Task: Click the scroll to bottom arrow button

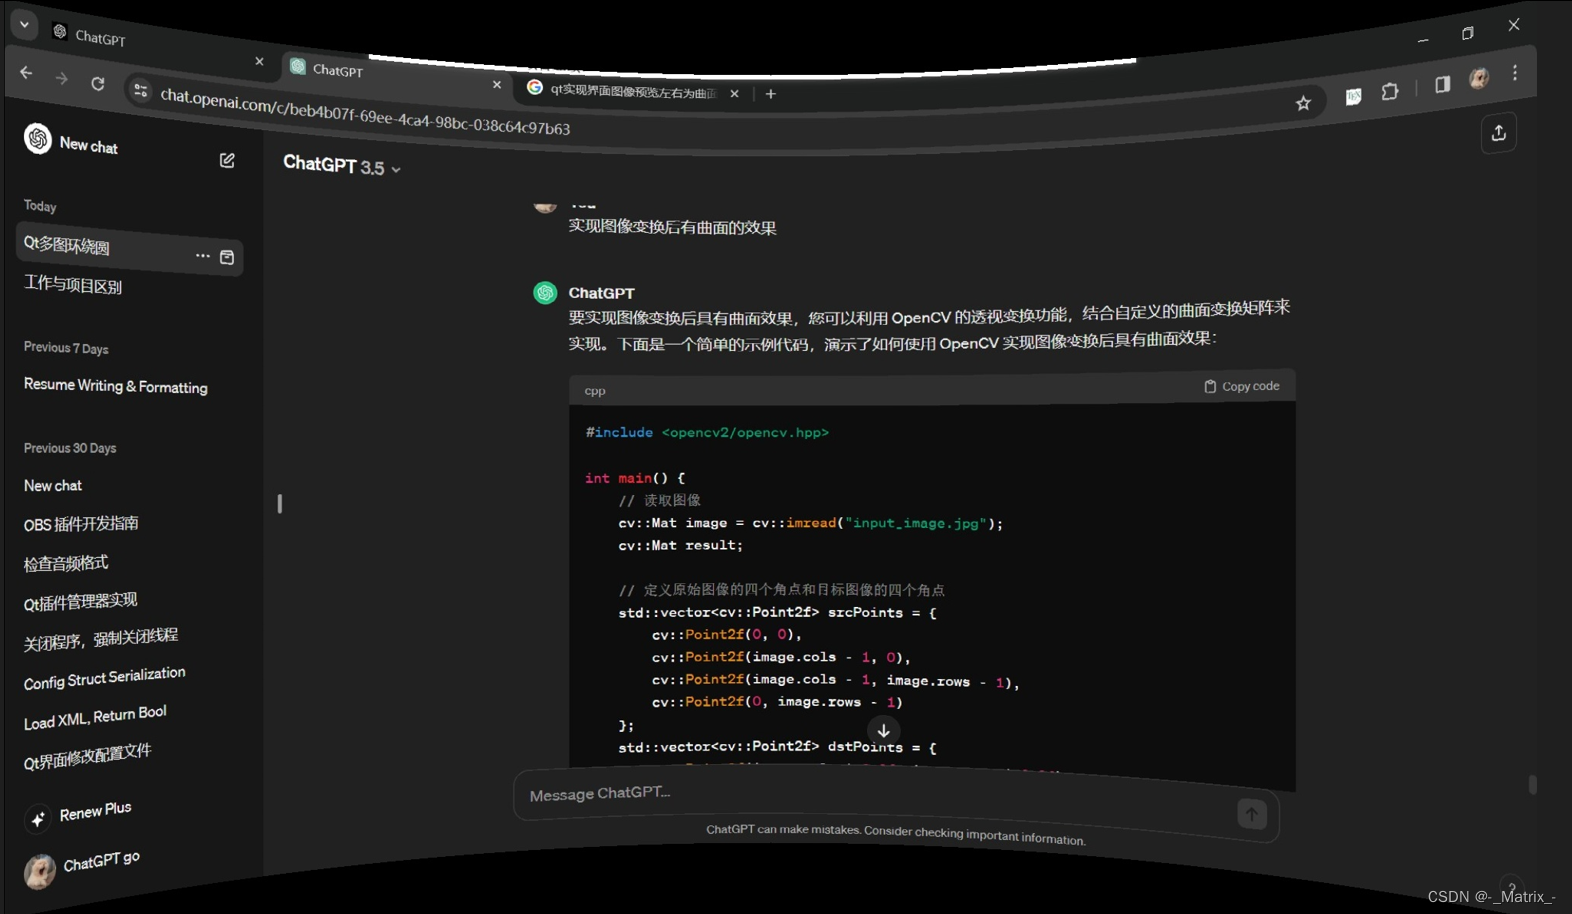Action: coord(883,731)
